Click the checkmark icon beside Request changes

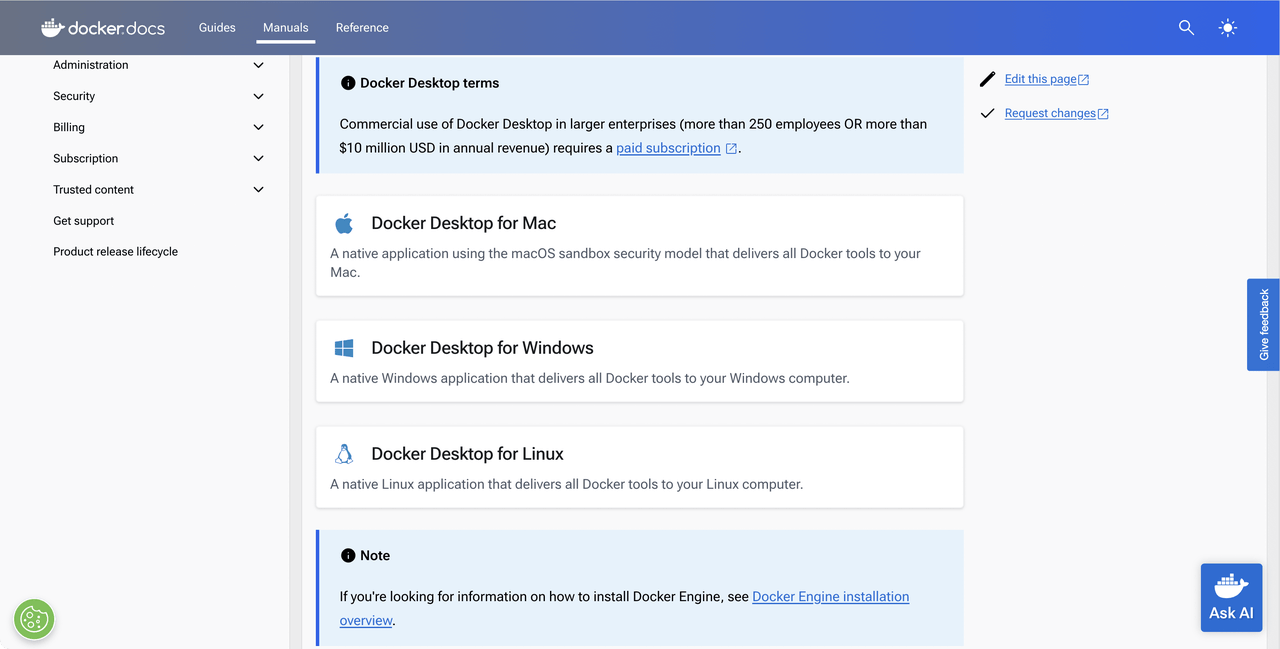[988, 113]
